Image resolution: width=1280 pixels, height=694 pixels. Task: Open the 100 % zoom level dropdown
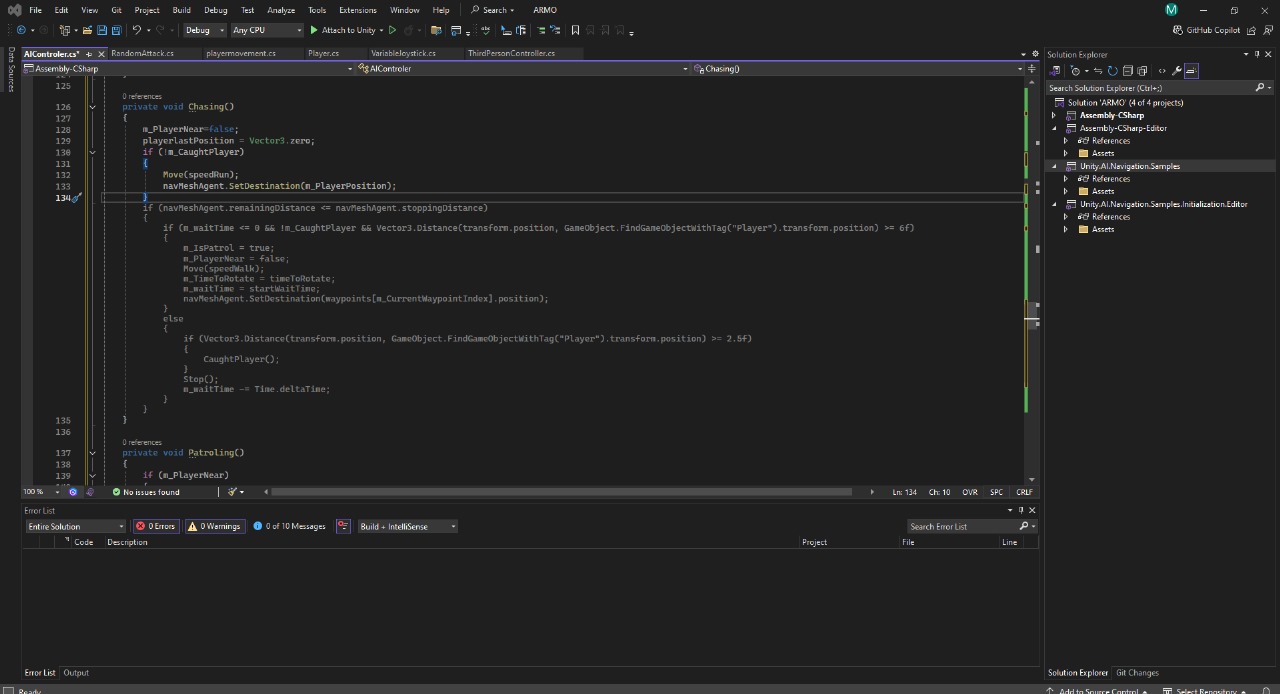tap(40, 492)
